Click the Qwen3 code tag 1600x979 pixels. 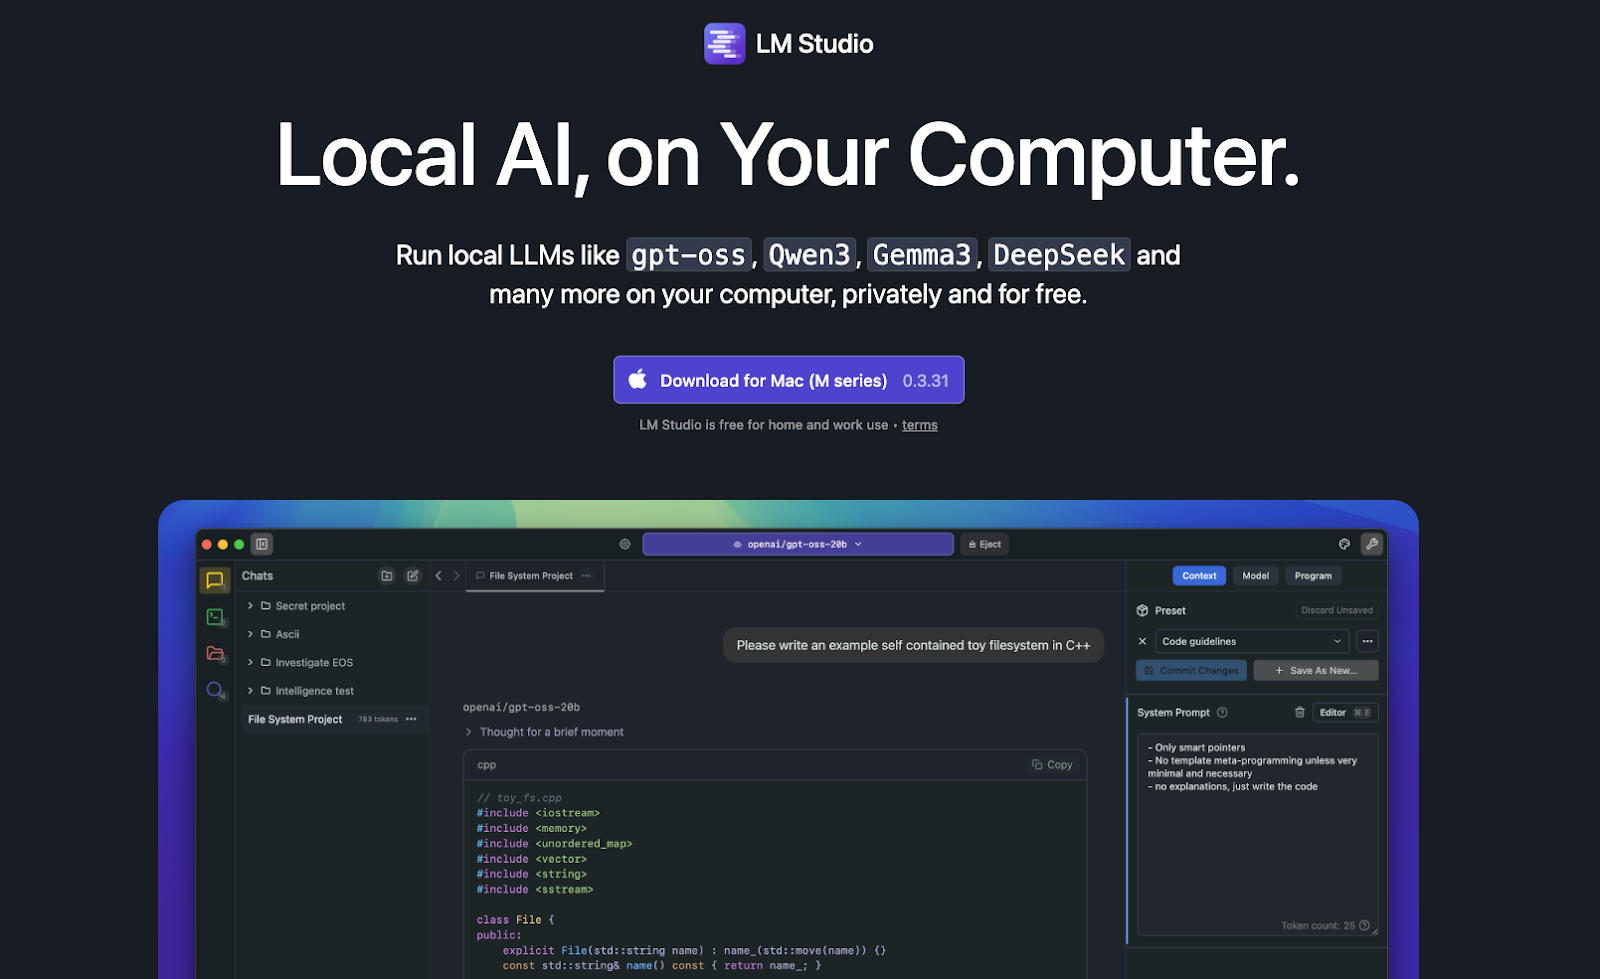coord(809,255)
